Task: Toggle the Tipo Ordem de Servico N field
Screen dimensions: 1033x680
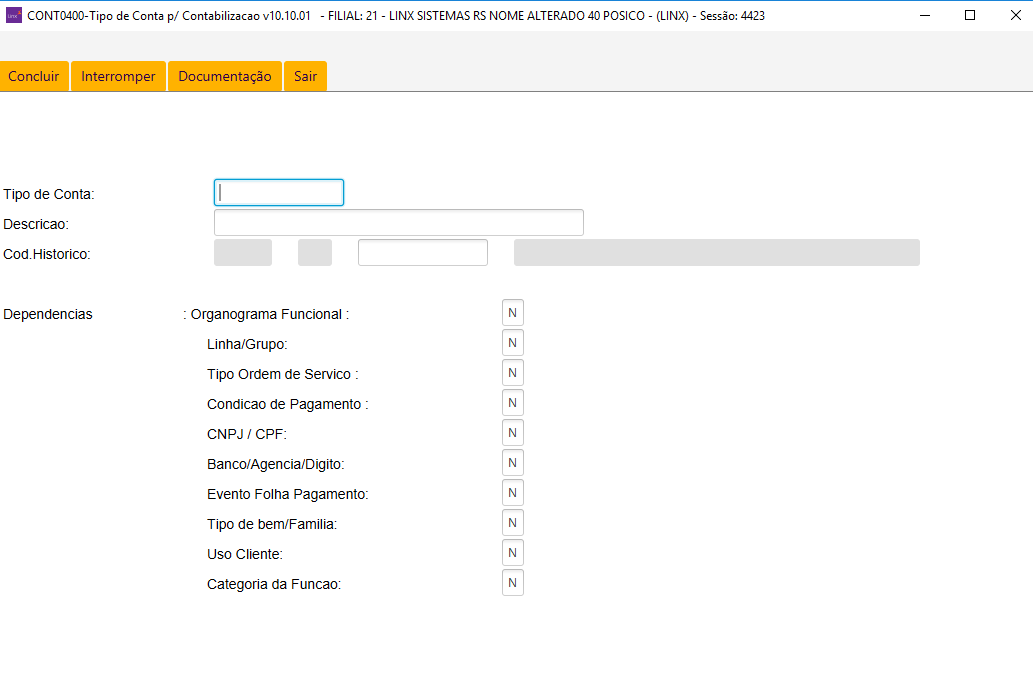Action: [x=513, y=373]
